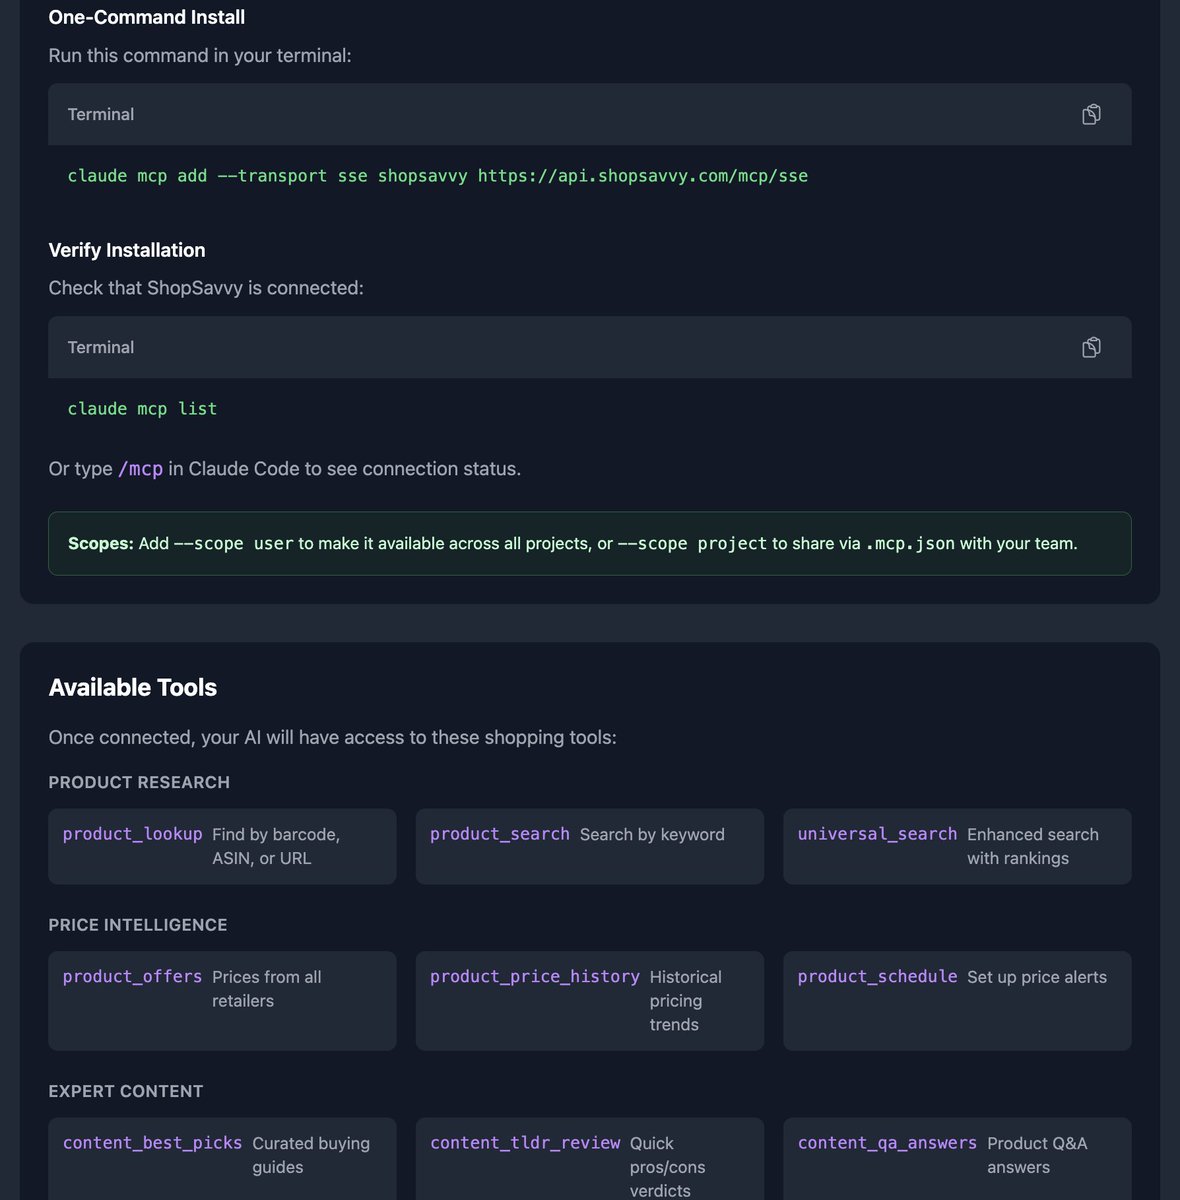Open the product_price_history tool card

click(590, 1001)
